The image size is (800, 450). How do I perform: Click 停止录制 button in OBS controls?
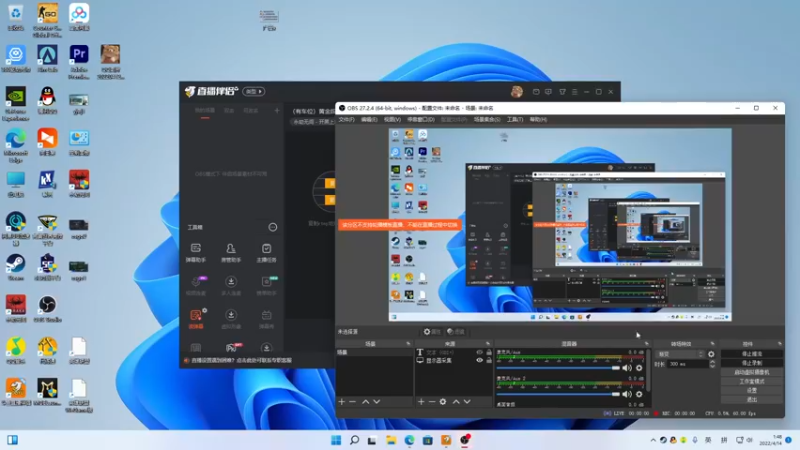[752, 363]
